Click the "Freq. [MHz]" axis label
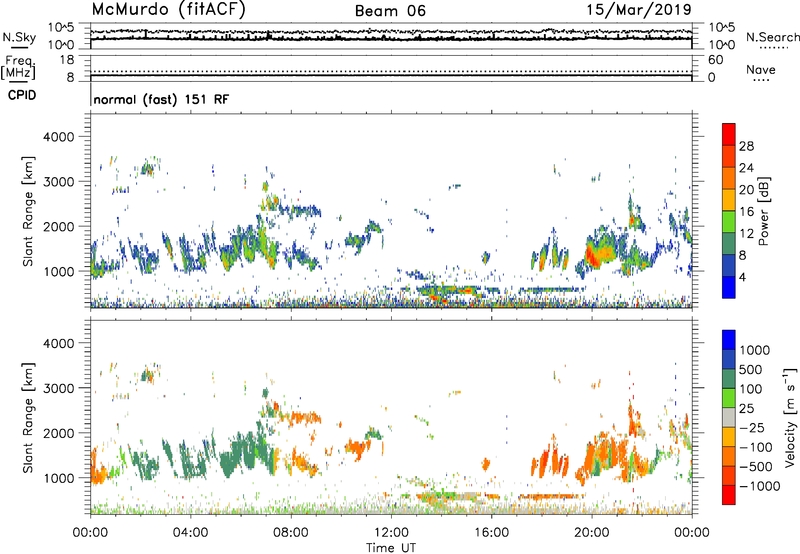This screenshot has height=554, width=800. click(19, 68)
